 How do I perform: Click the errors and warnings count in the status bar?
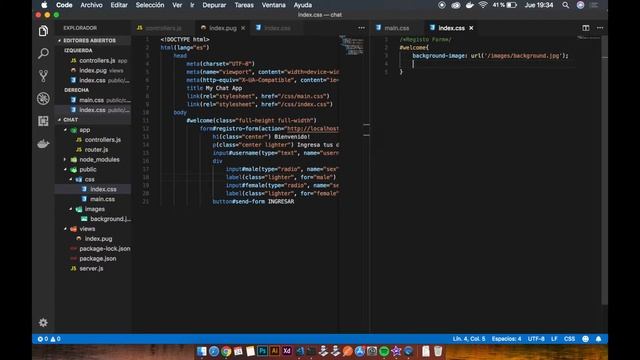coord(49,339)
